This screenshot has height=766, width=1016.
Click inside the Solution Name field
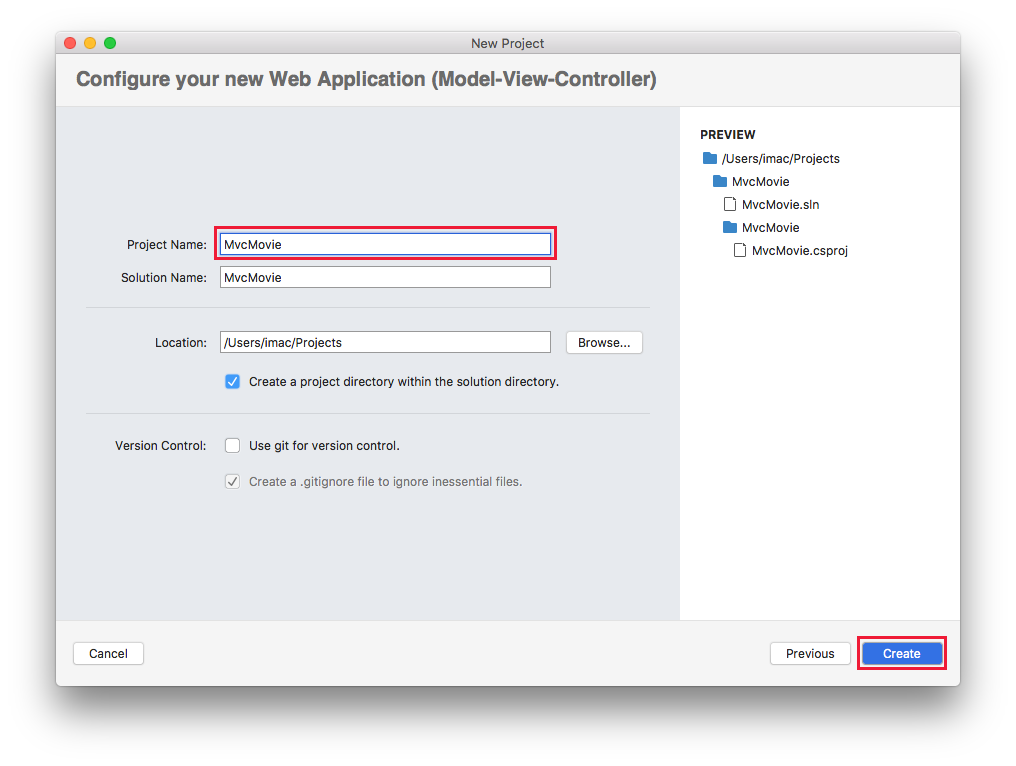pos(385,277)
